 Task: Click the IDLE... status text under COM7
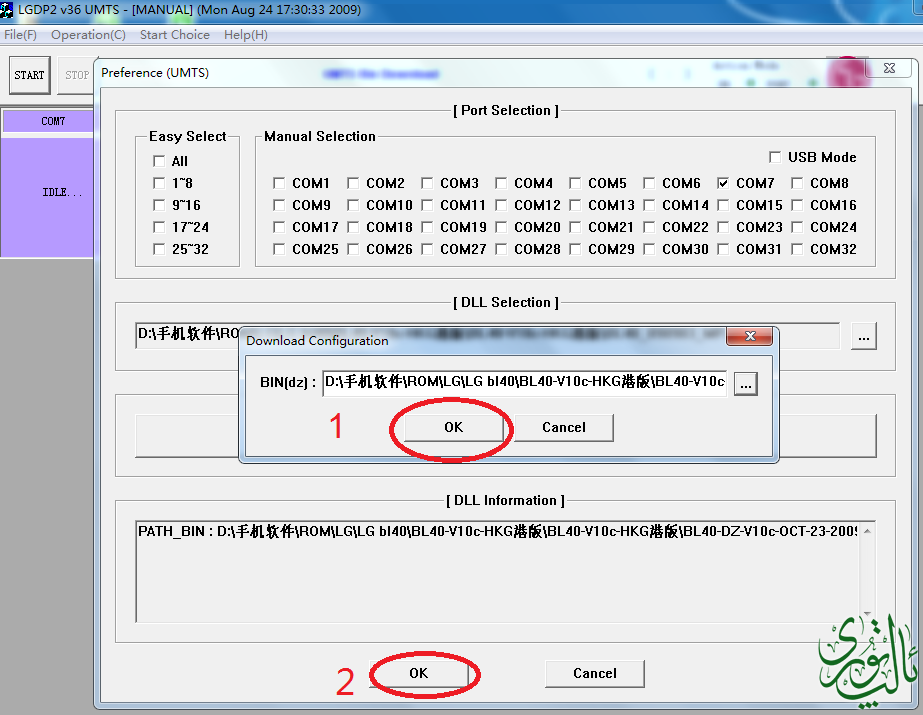pos(62,192)
